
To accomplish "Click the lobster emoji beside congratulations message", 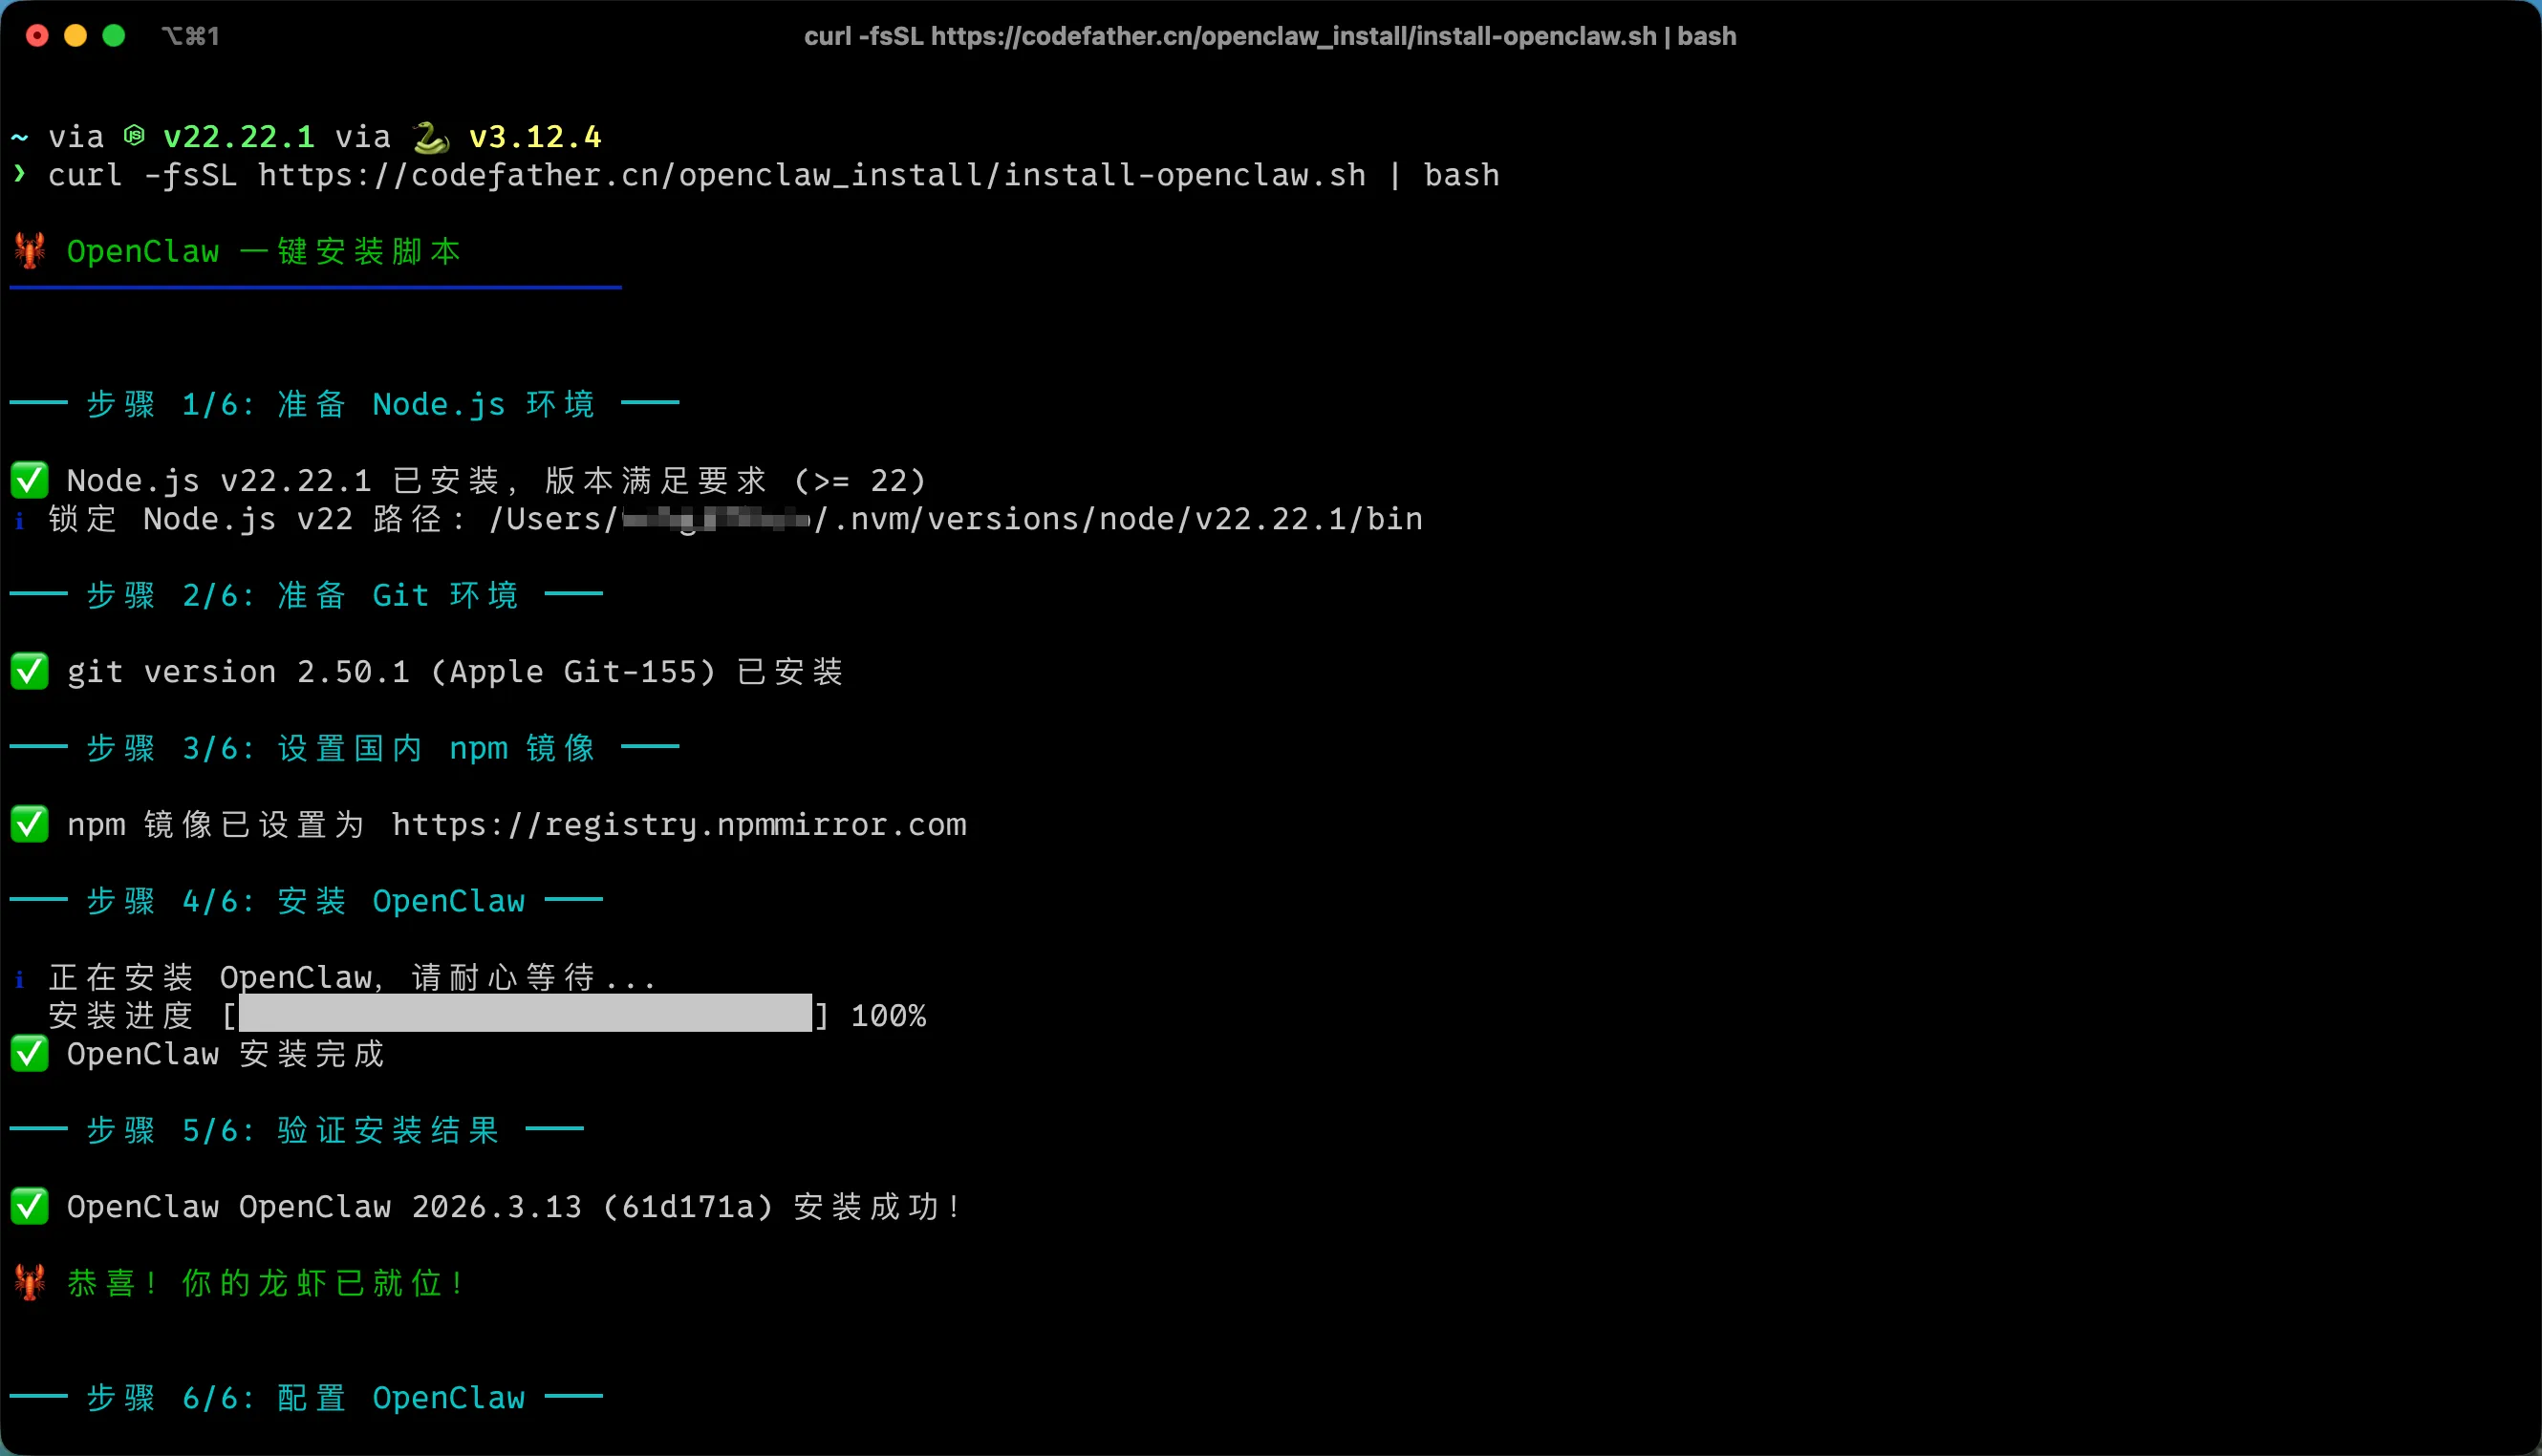I will pos(30,1282).
